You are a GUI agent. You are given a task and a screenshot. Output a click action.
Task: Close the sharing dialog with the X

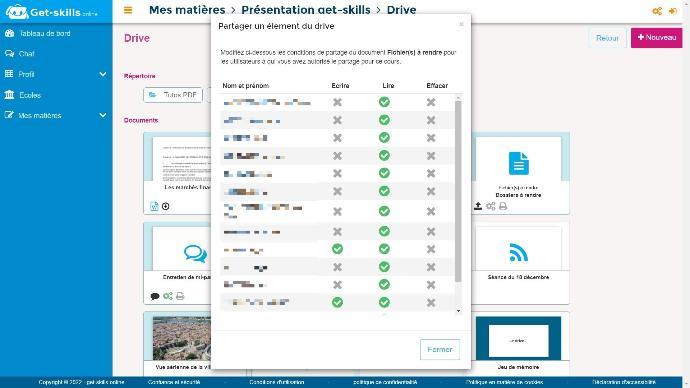click(x=461, y=24)
